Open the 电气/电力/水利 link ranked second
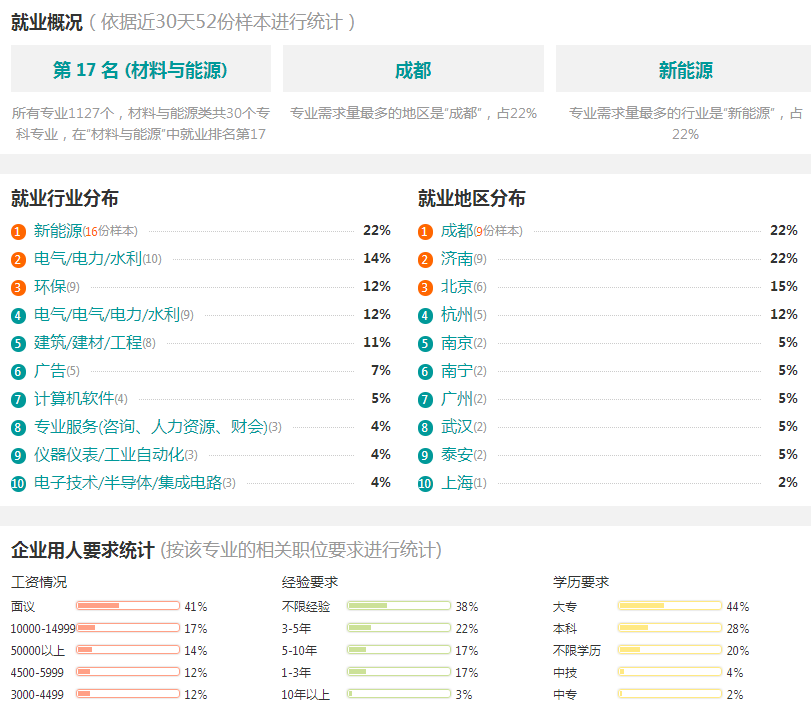 [x=88, y=259]
